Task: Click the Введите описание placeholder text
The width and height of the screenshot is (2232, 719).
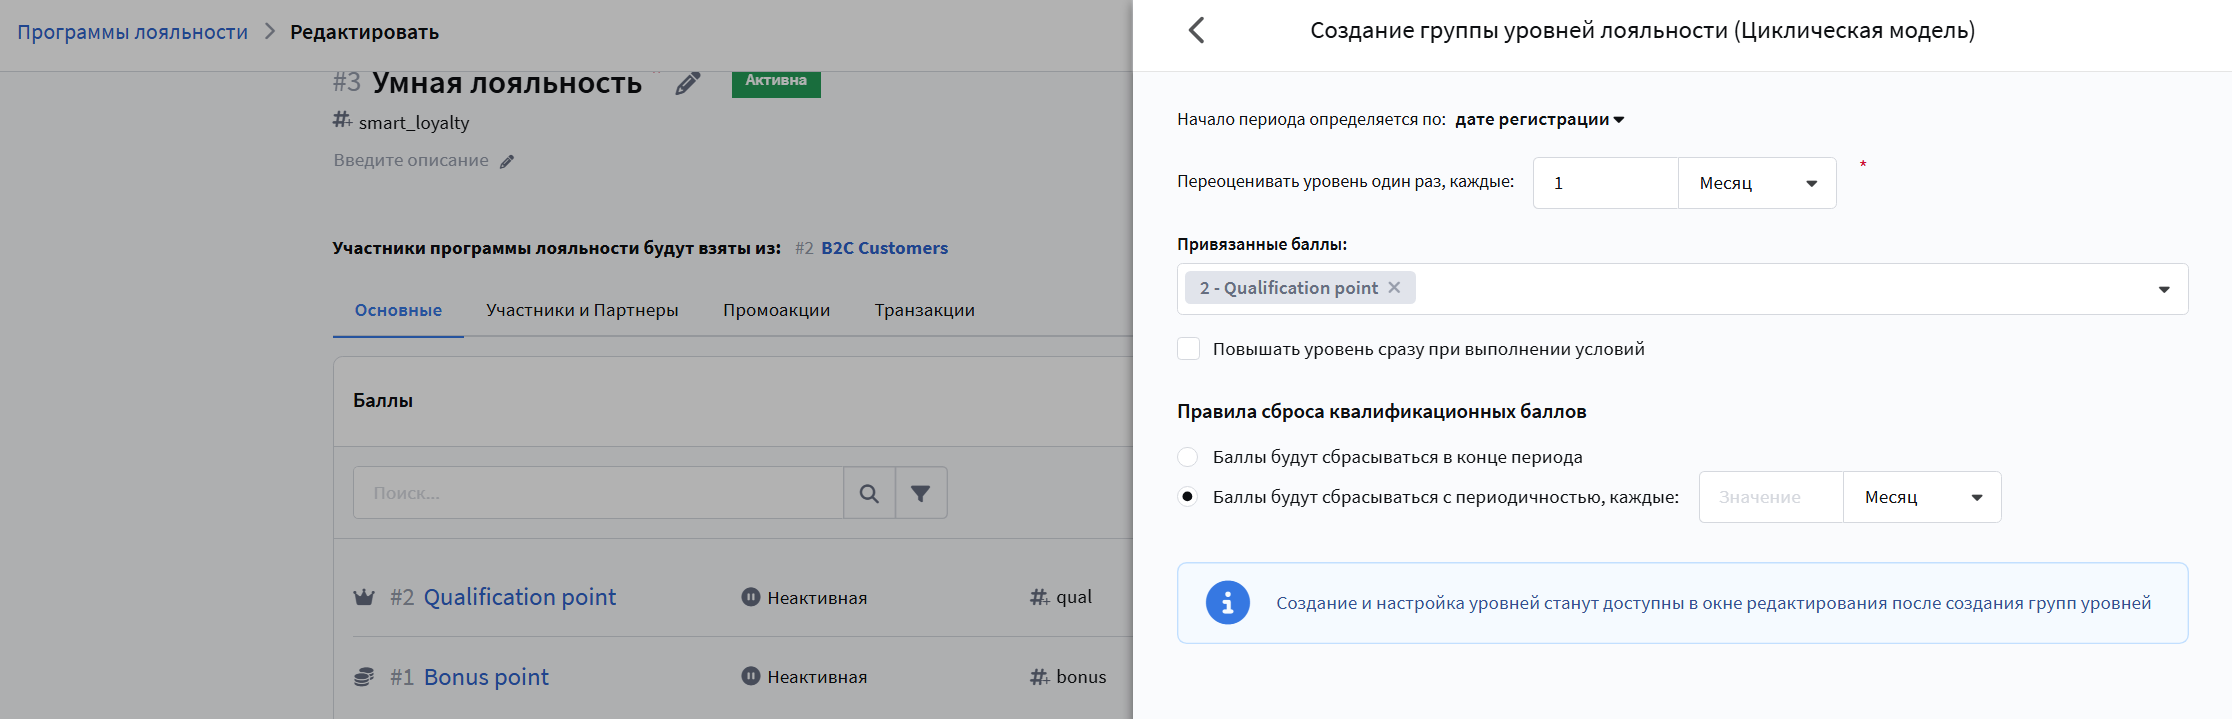Action: click(x=411, y=160)
